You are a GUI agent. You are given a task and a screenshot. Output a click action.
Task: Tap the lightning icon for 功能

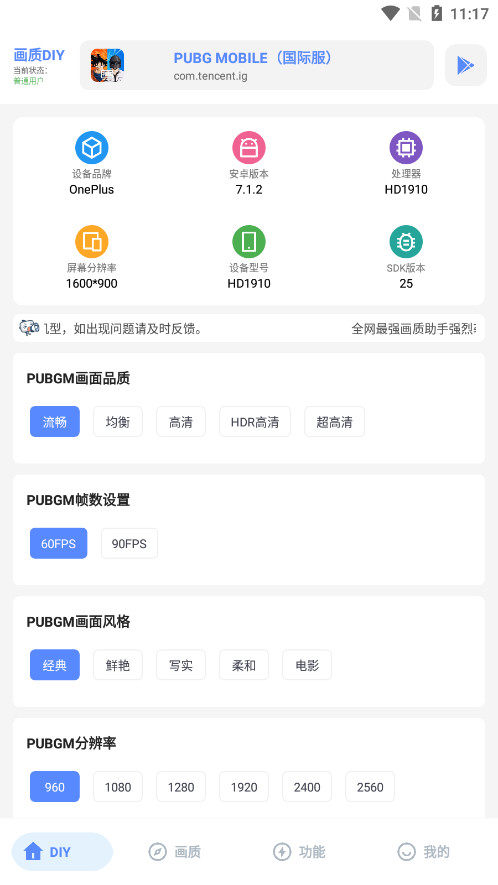coord(282,852)
